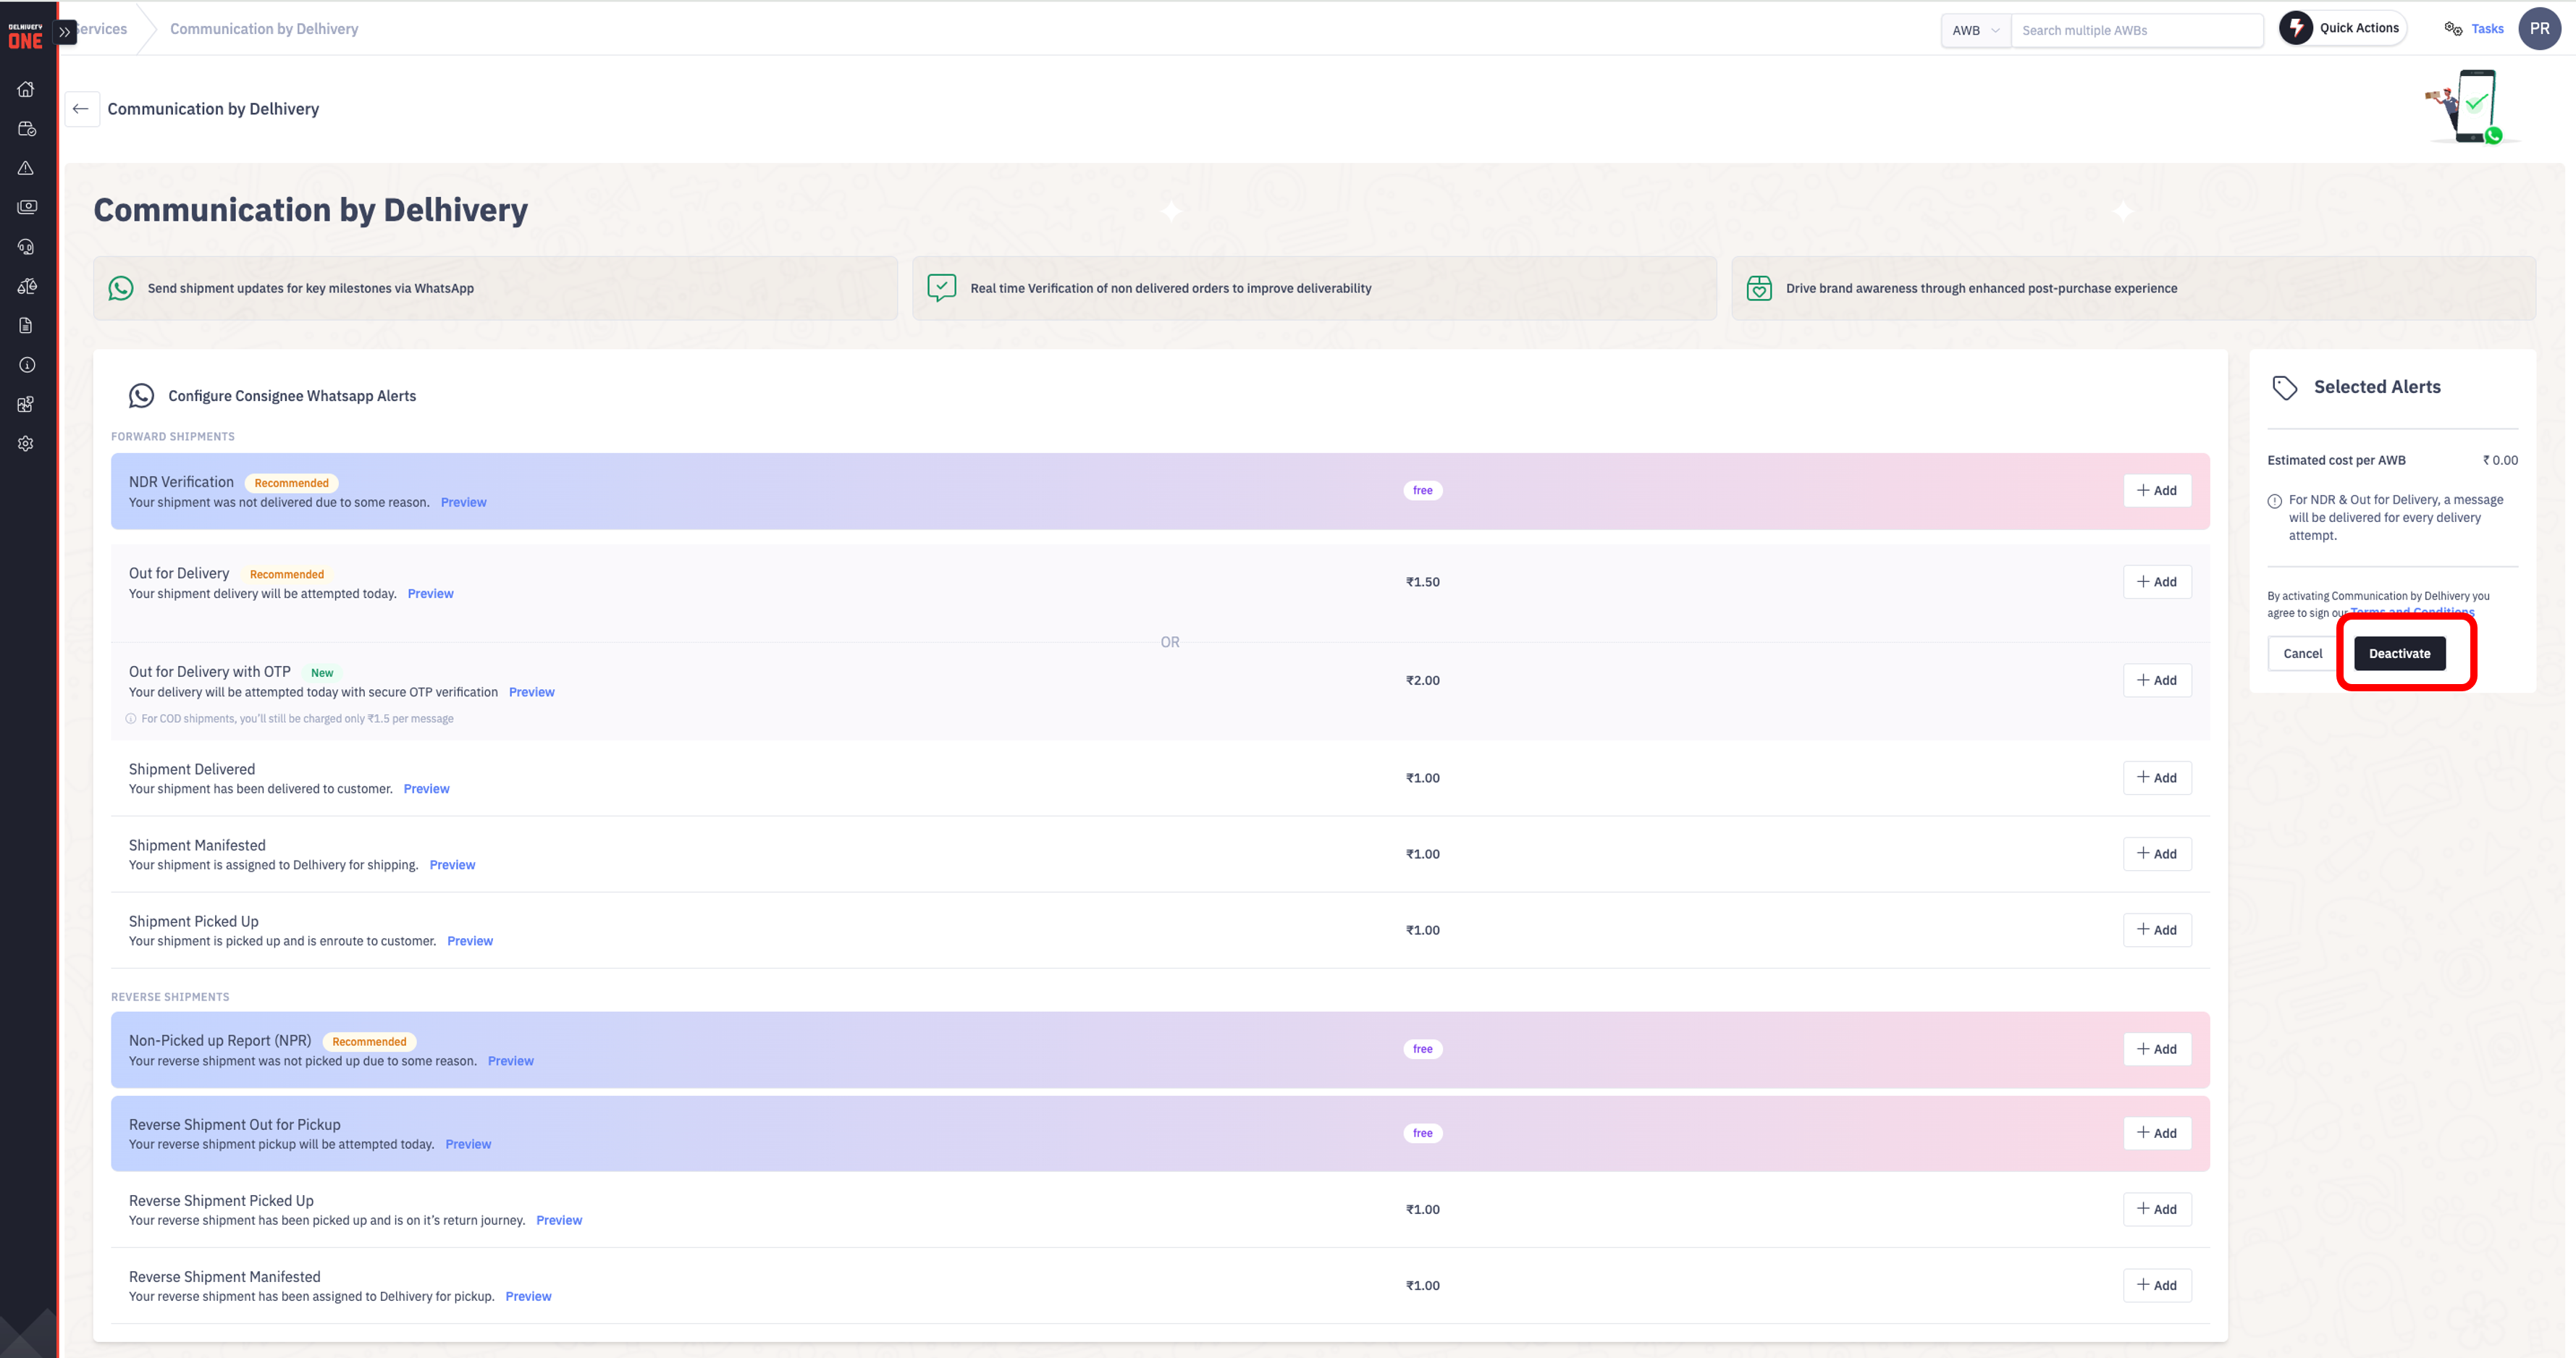2576x1358 pixels.
Task: Preview Out for Delivery with OTP message
Action: click(531, 692)
